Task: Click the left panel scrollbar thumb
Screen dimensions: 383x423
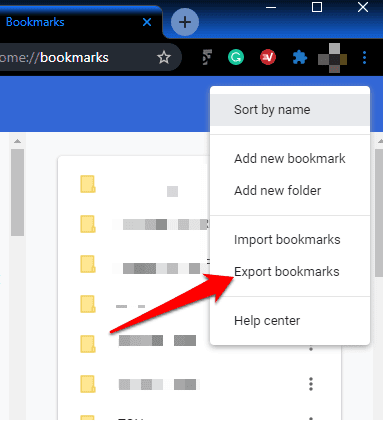Action: pyautogui.click(x=17, y=192)
